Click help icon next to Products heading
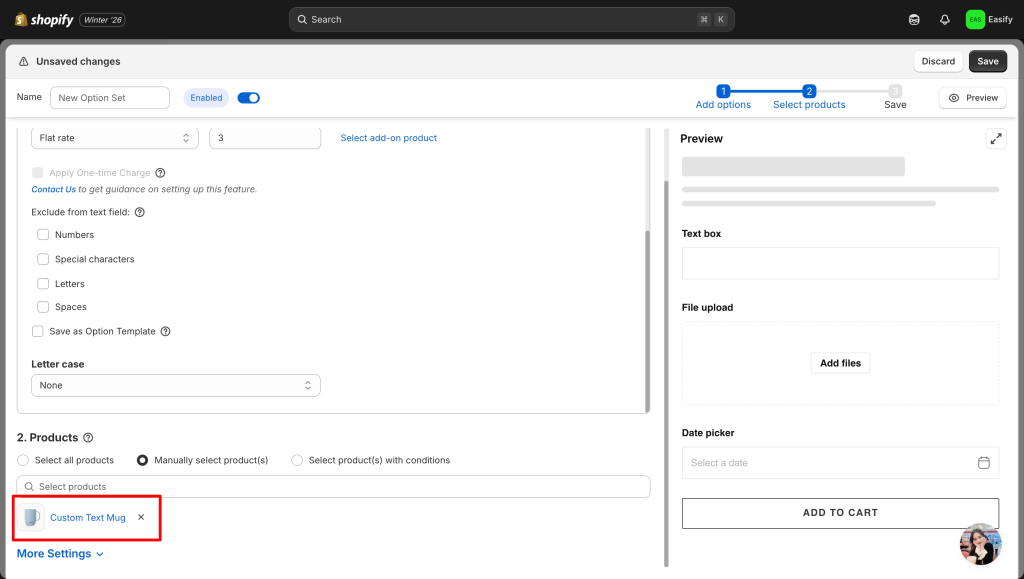The image size is (1024, 579). click(x=88, y=438)
